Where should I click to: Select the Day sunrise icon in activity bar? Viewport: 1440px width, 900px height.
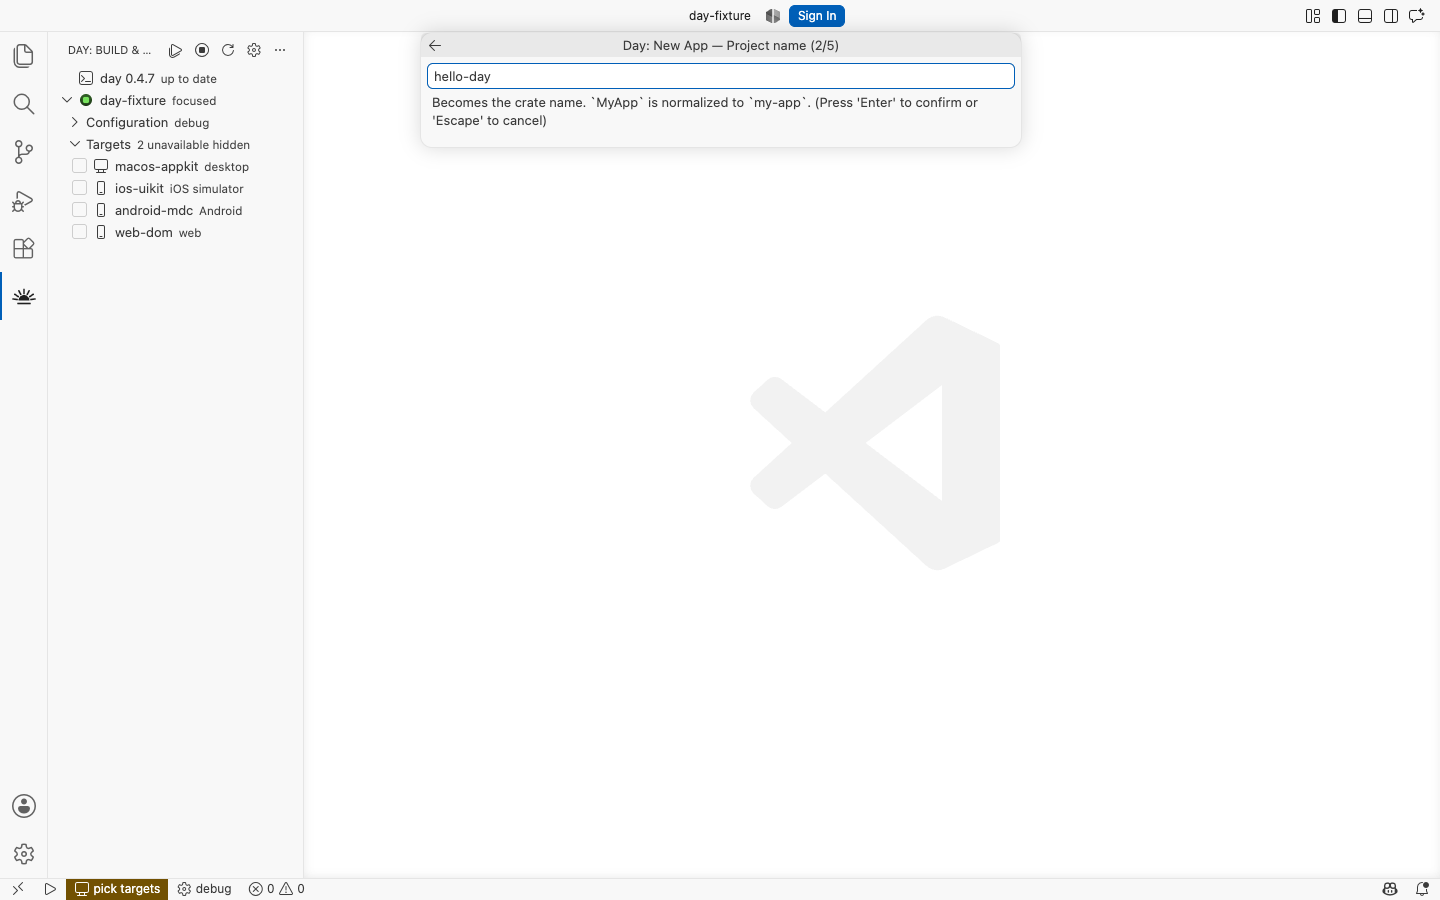pos(24,296)
